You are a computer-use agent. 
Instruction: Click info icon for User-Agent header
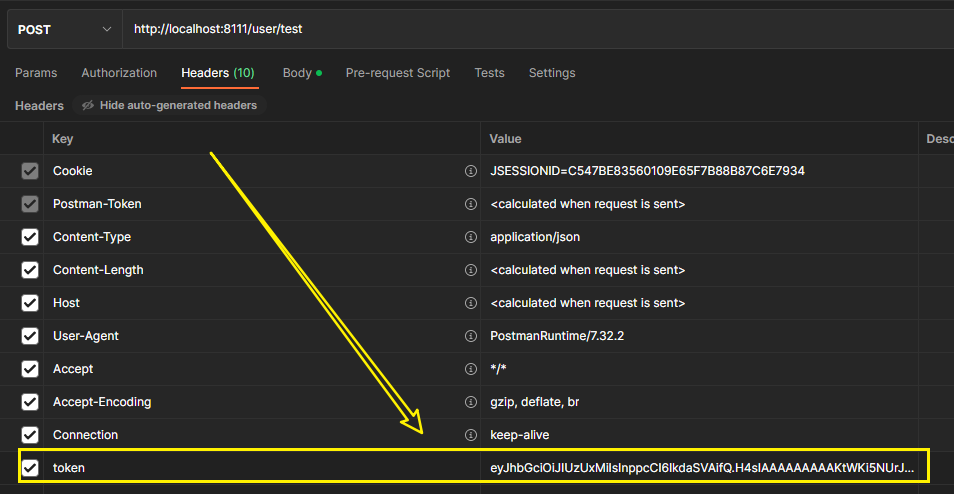(x=470, y=336)
